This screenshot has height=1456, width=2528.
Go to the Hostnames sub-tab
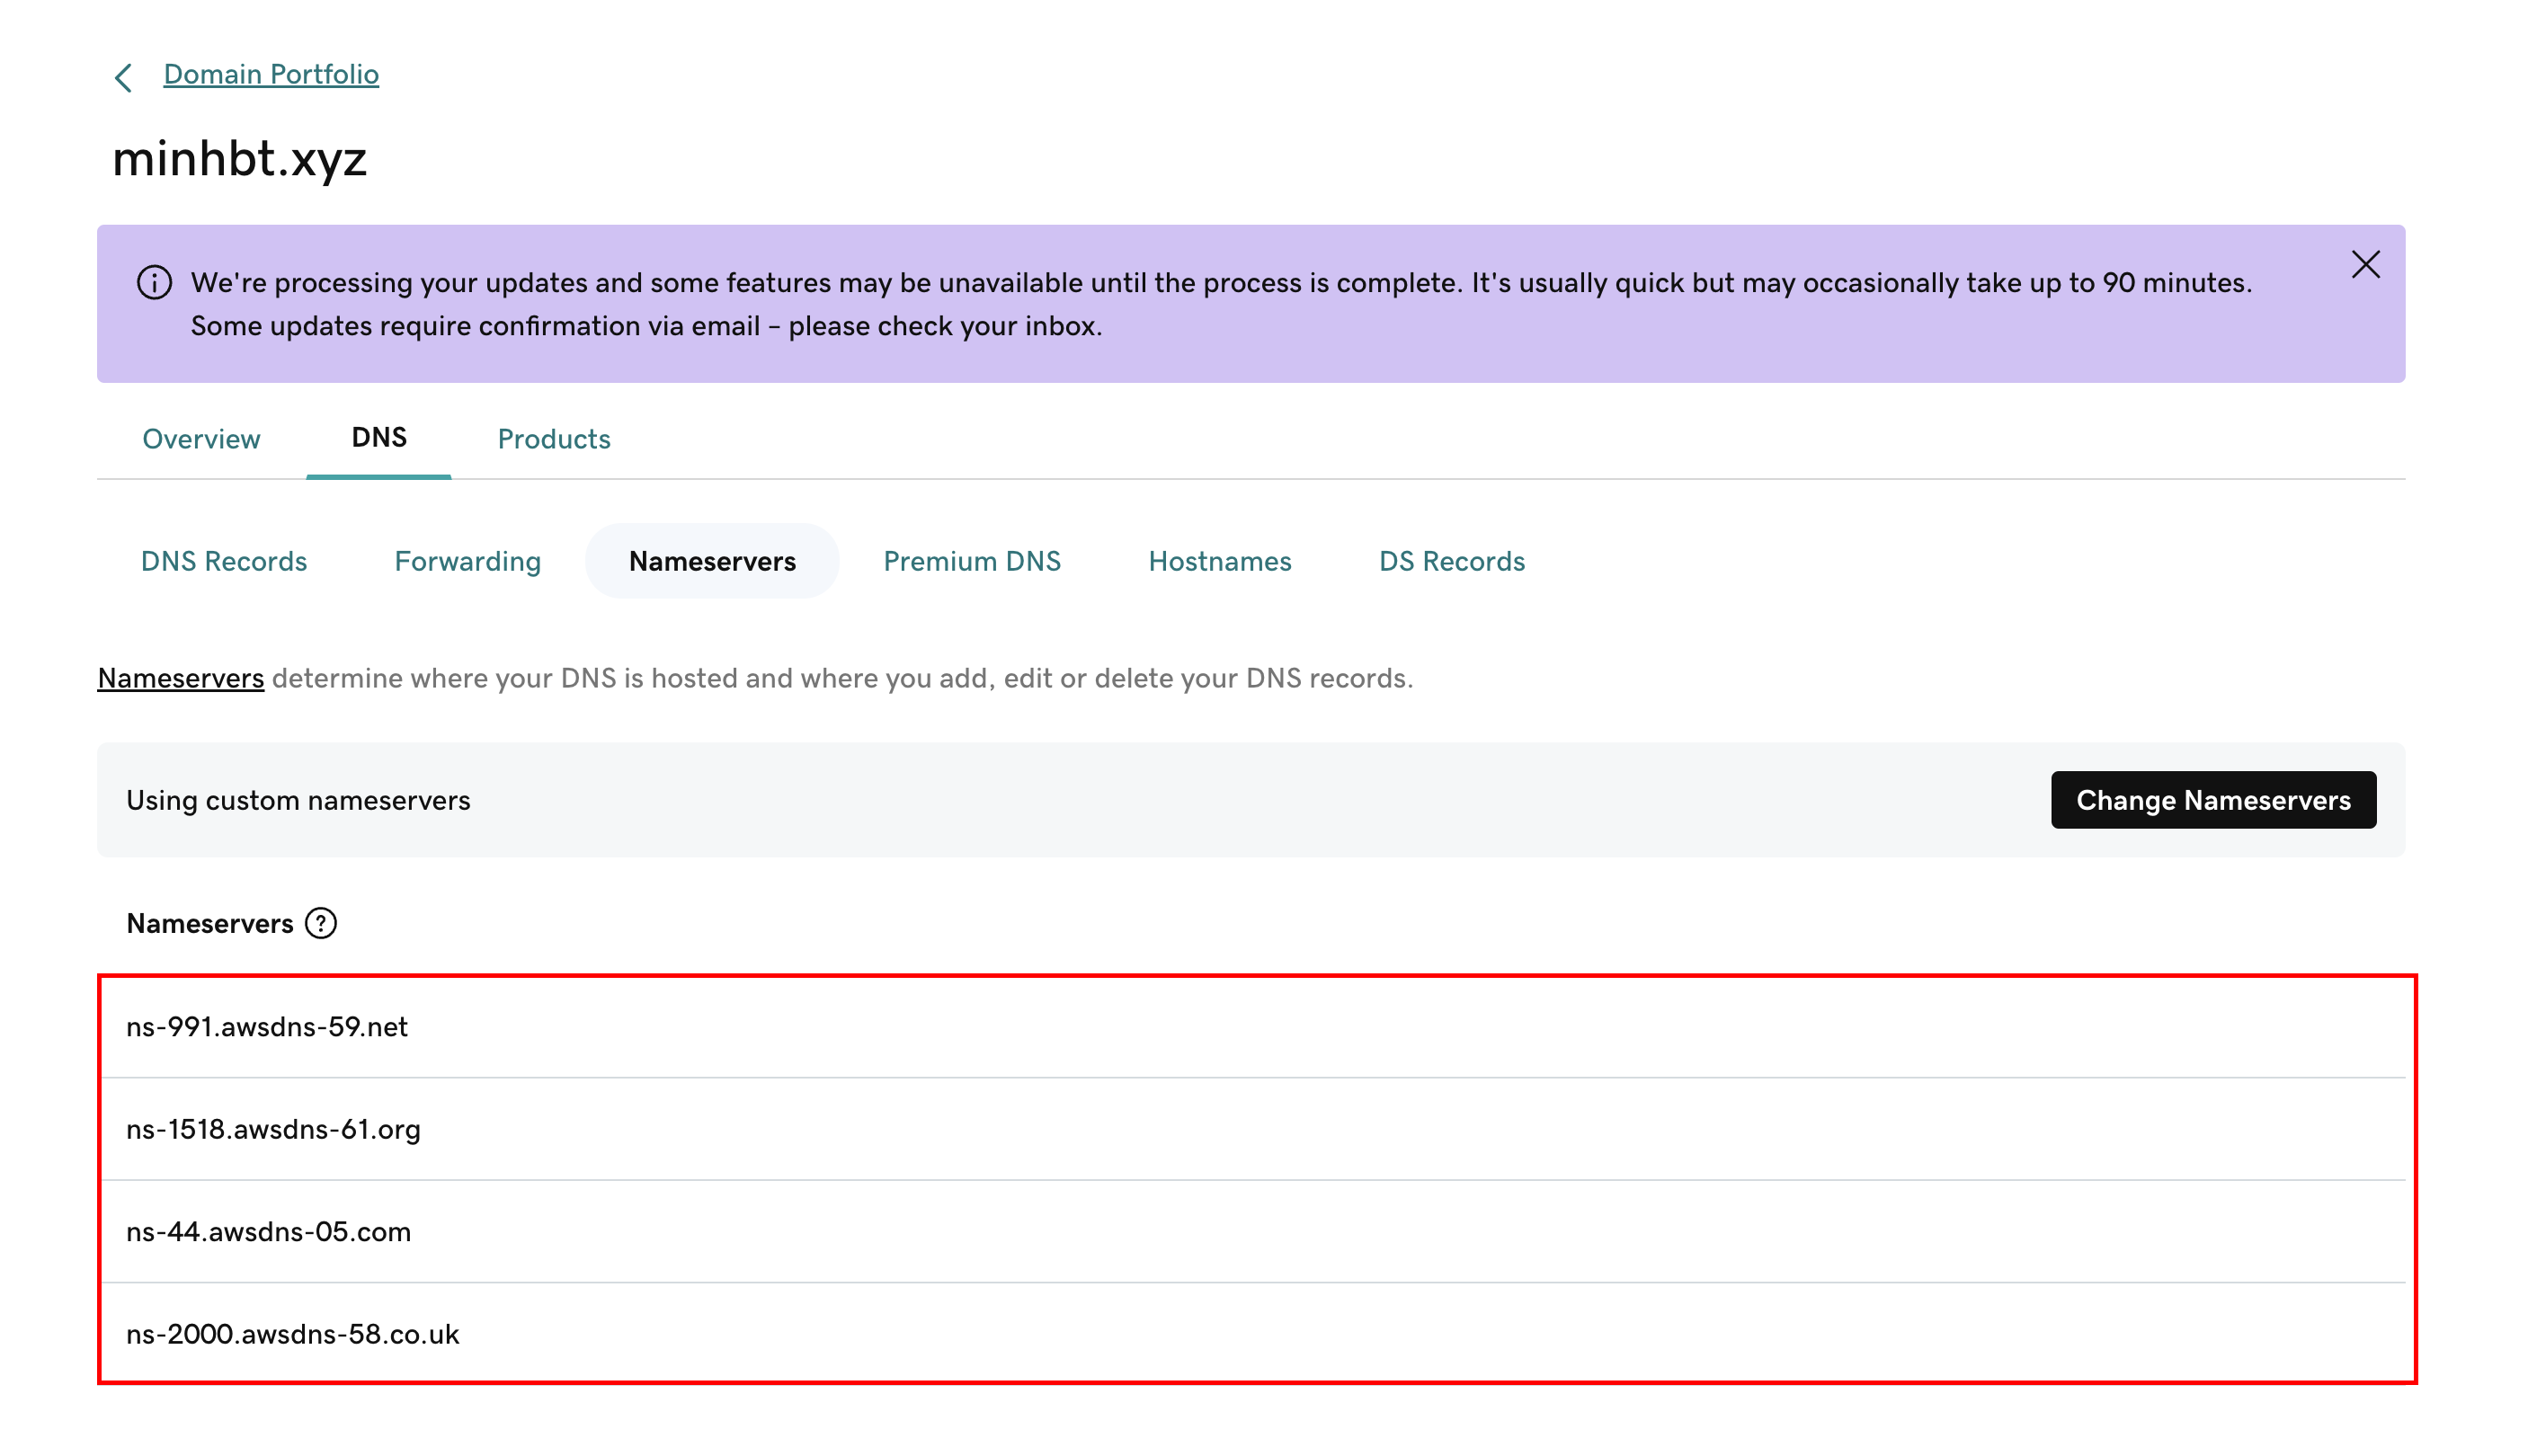1220,561
